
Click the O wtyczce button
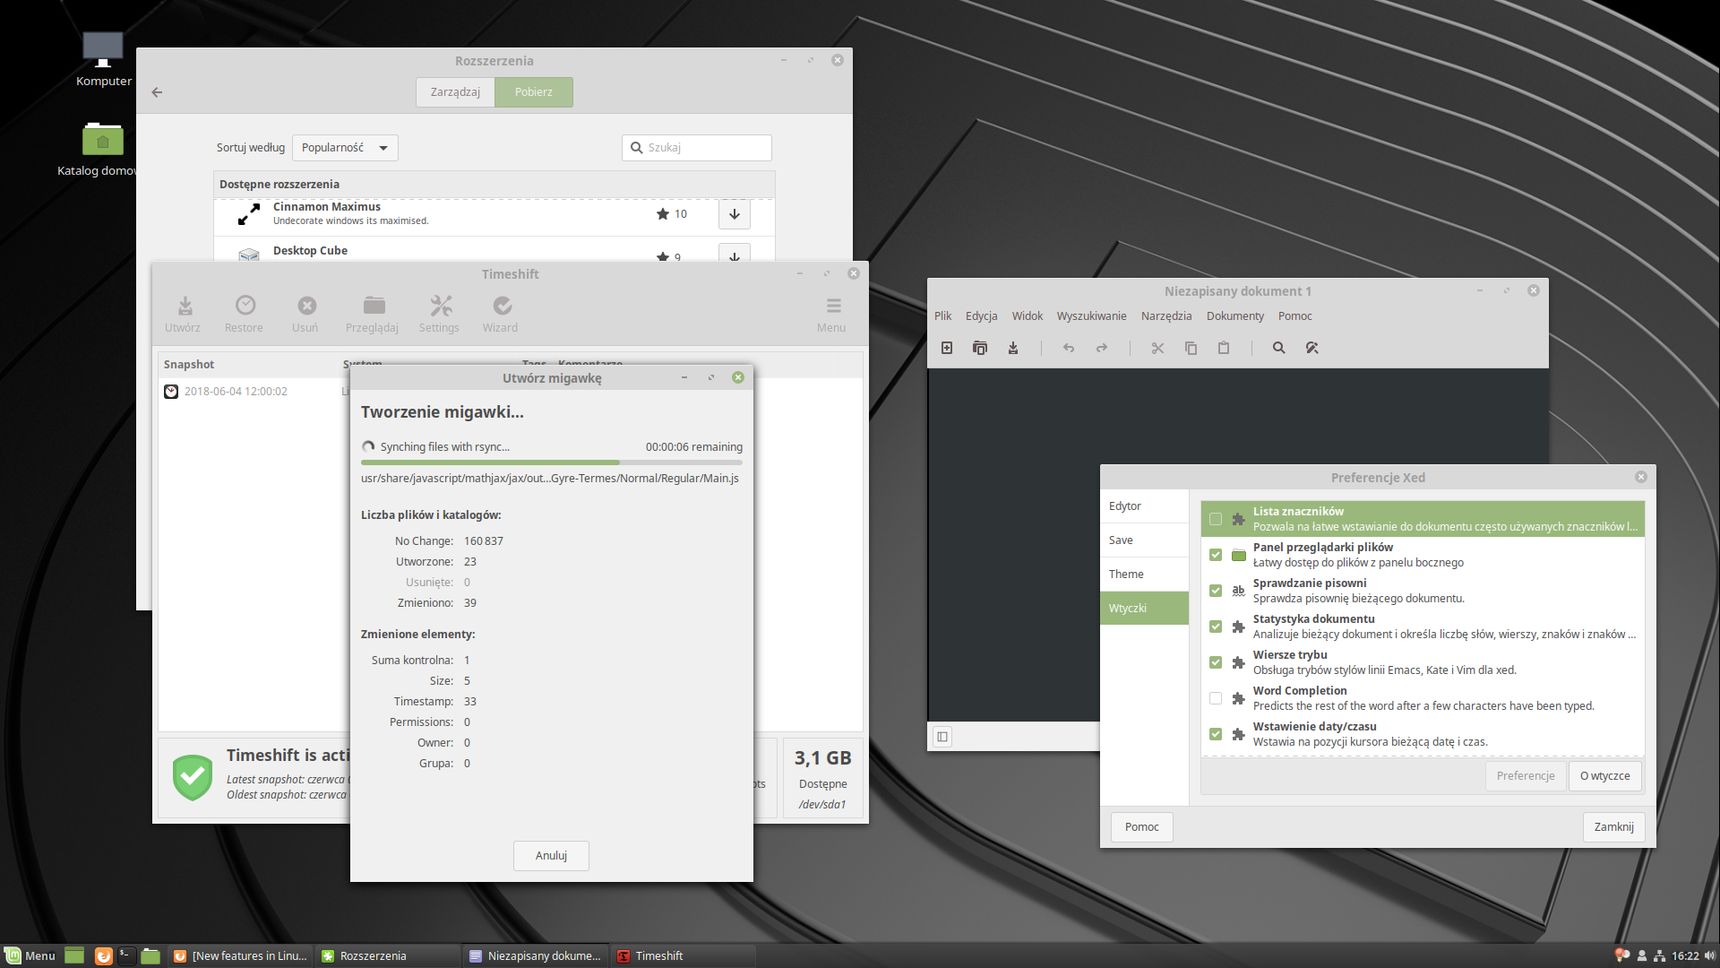pyautogui.click(x=1604, y=776)
